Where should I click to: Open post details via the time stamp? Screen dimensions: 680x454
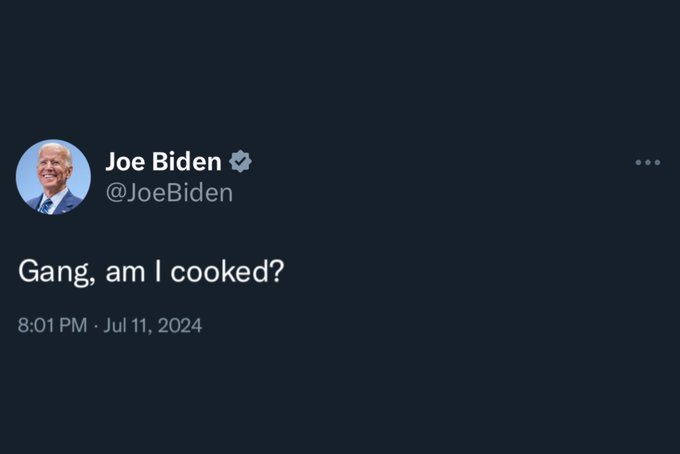point(53,325)
